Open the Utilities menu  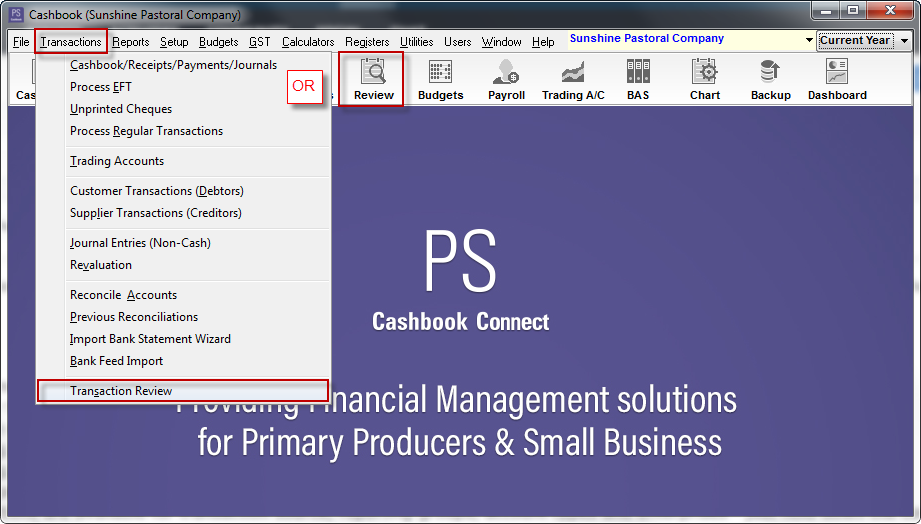tap(416, 42)
